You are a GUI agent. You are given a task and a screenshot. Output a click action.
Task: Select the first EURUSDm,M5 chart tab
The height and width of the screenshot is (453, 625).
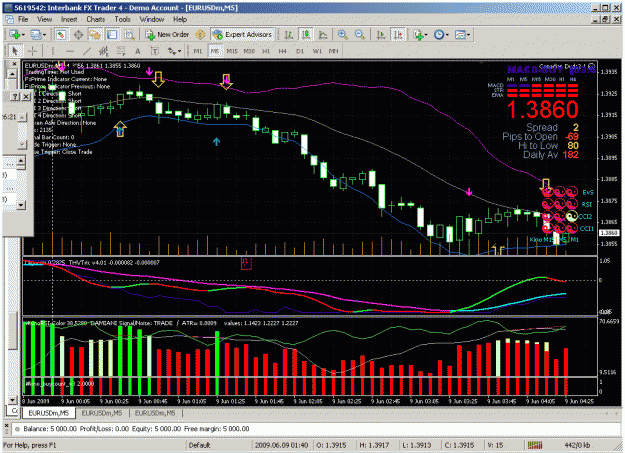point(48,413)
